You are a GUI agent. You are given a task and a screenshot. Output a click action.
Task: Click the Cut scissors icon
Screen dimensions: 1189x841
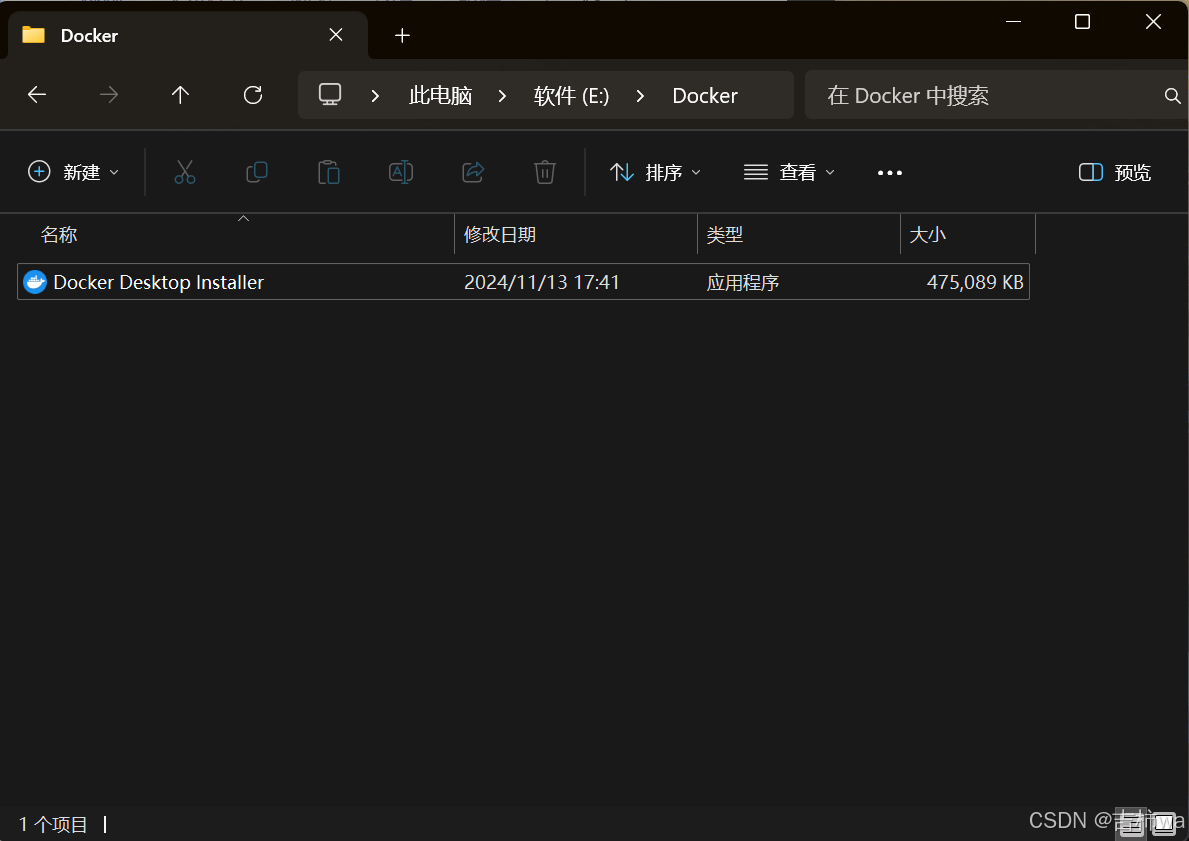coord(185,172)
